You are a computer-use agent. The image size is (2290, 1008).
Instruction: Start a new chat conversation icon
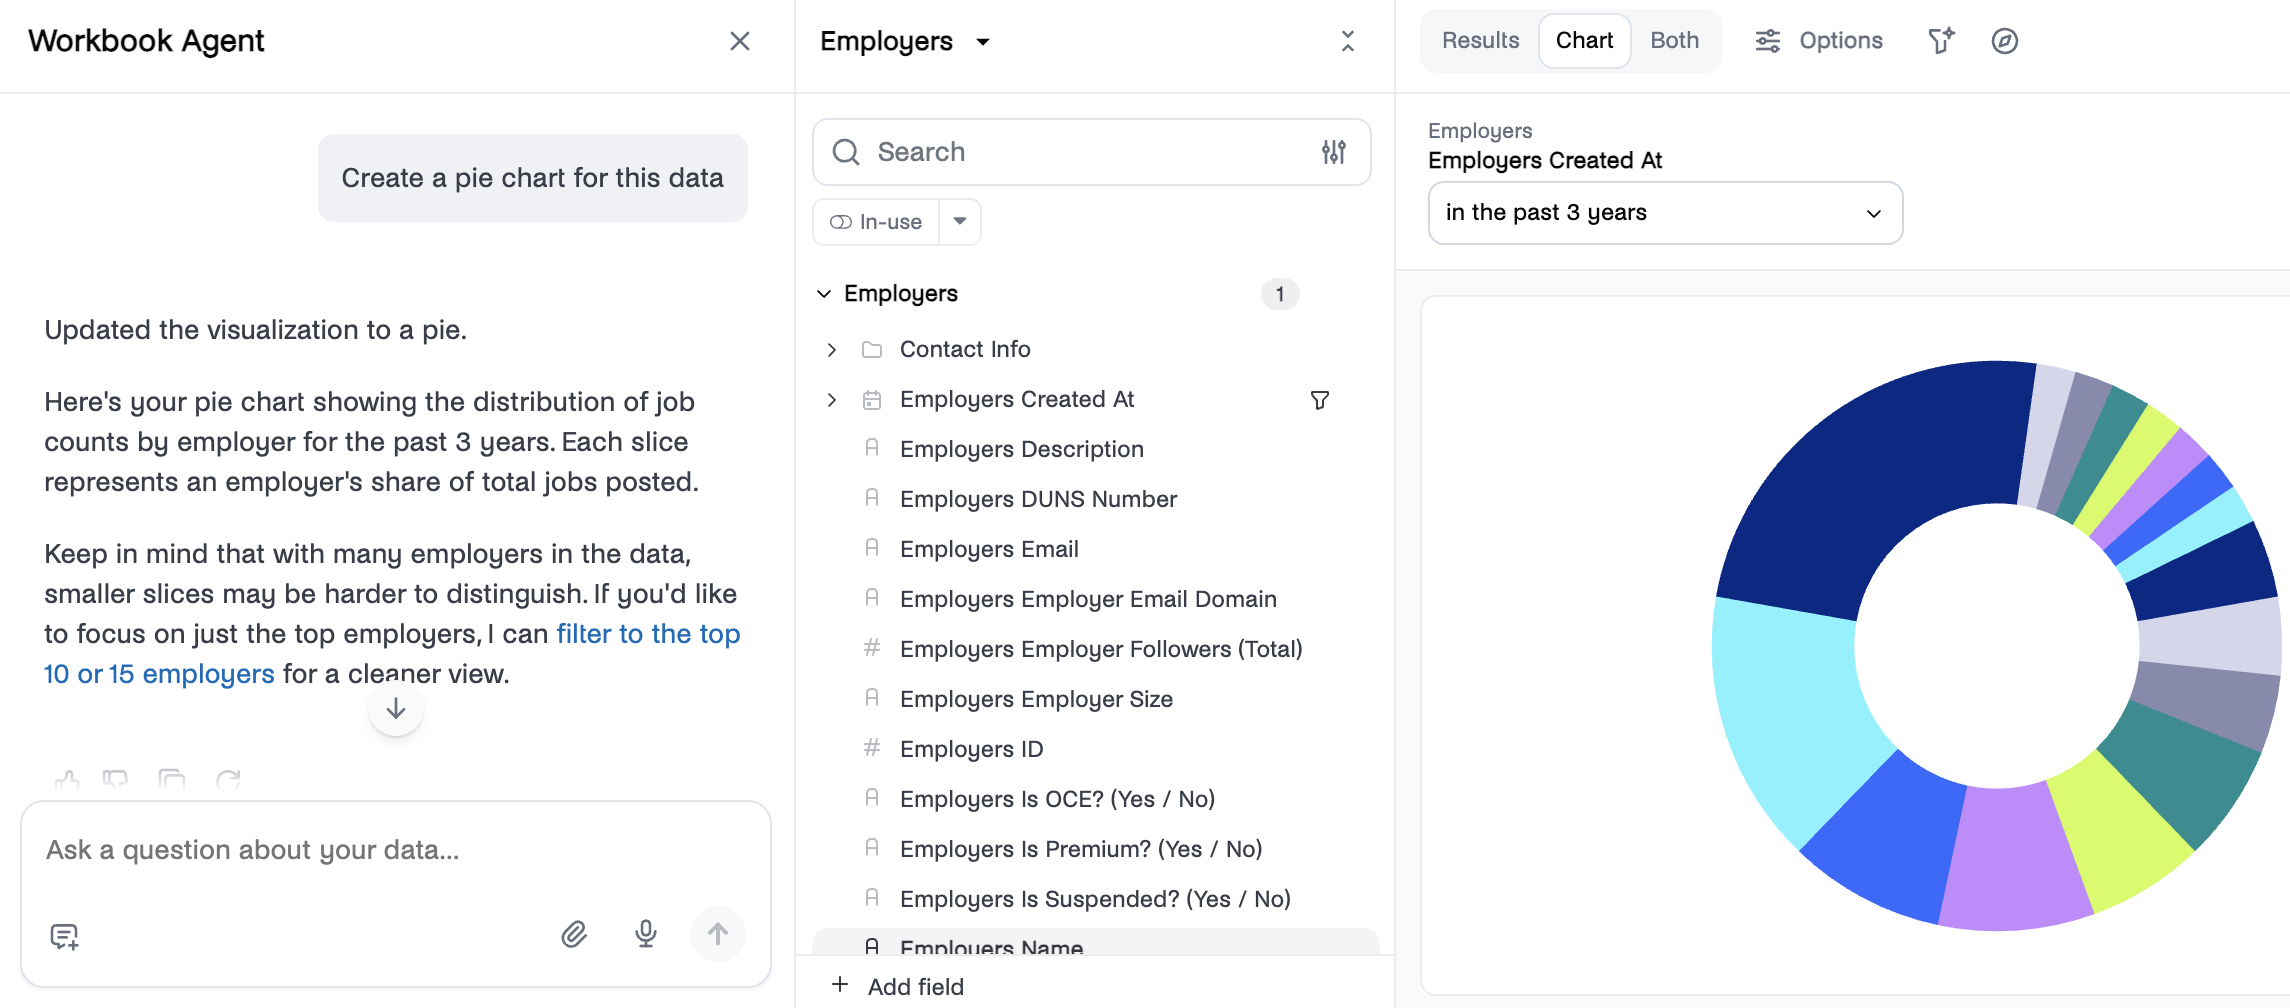click(x=64, y=936)
